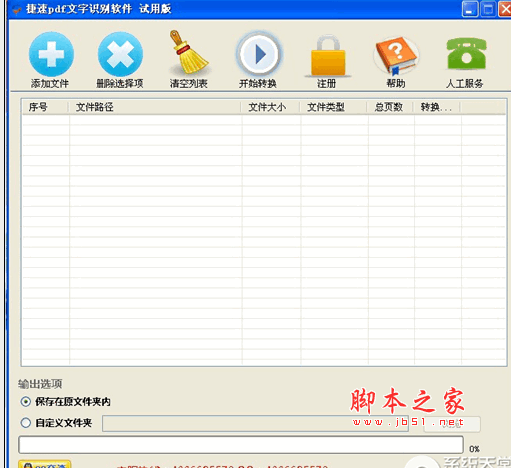Click the 添加文件 (add file) plus icon
511x468 pixels.
(x=51, y=54)
